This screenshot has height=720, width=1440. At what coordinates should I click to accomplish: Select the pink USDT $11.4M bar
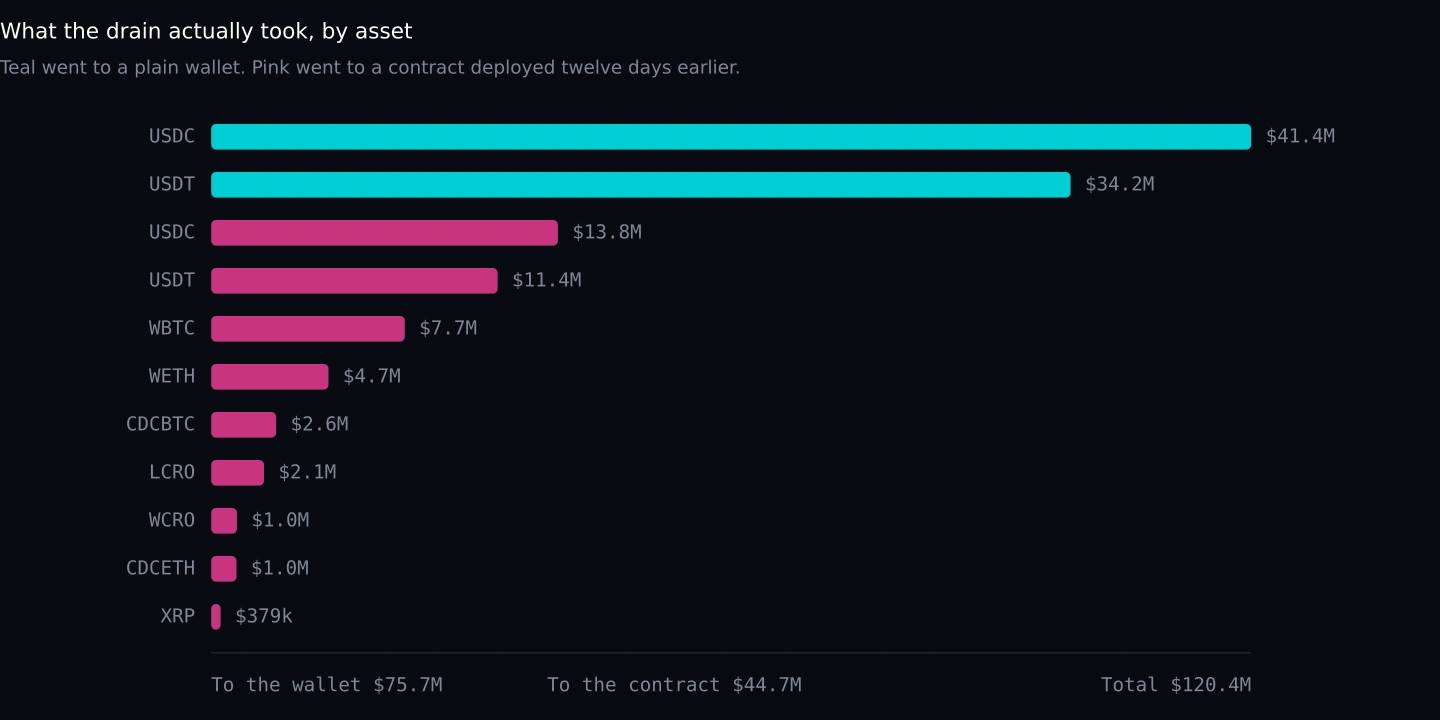(354, 281)
